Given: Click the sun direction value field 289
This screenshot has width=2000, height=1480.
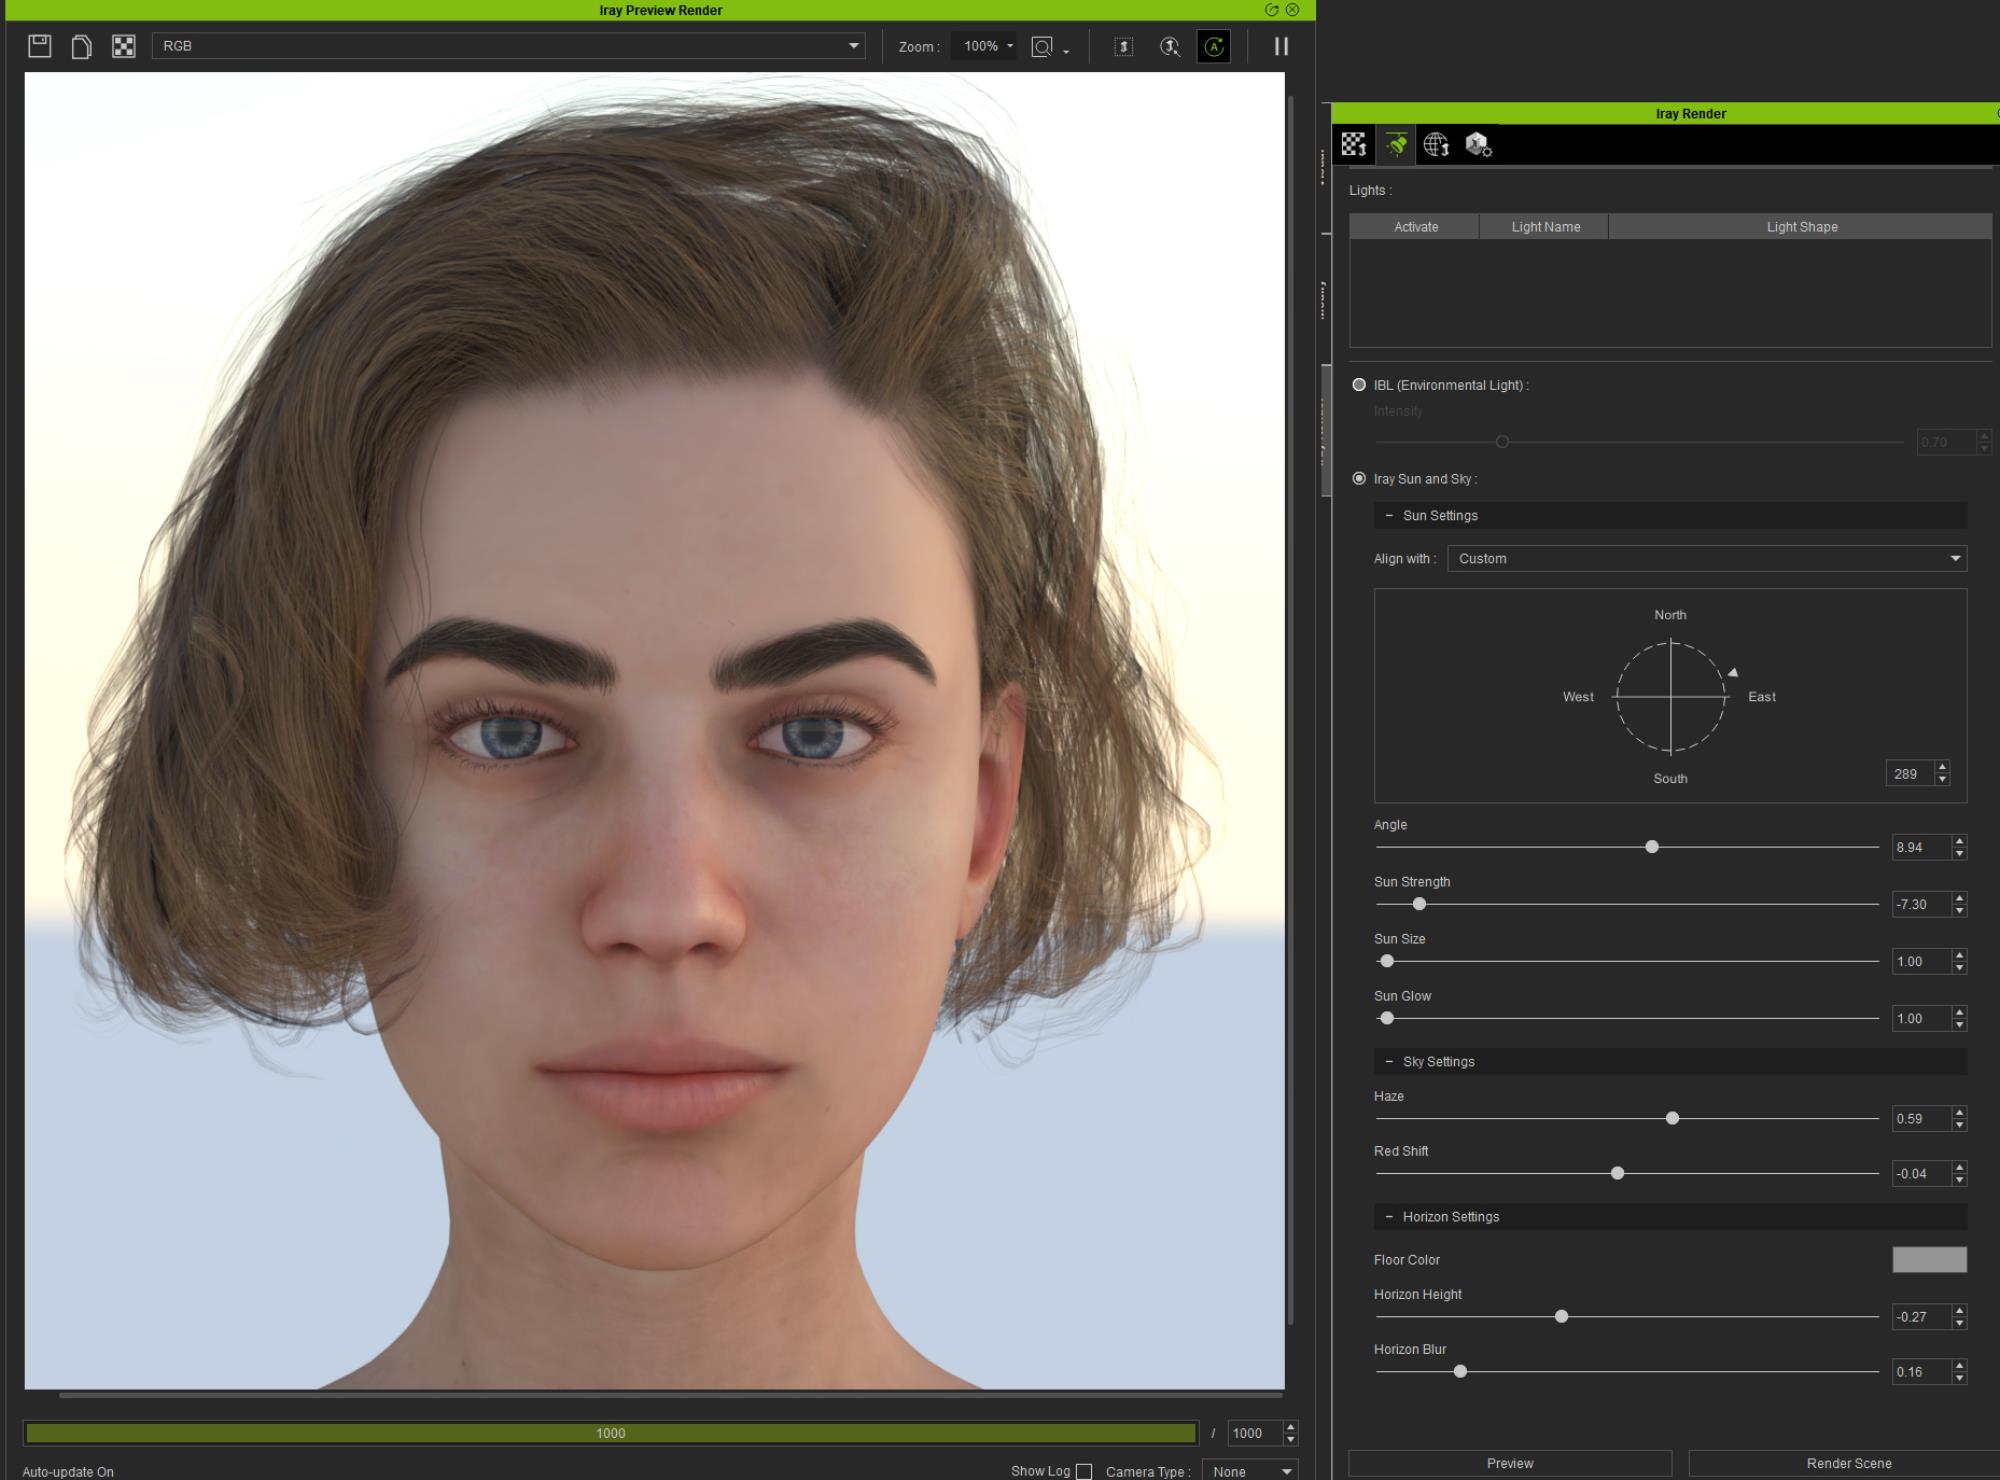Looking at the screenshot, I should (1909, 773).
